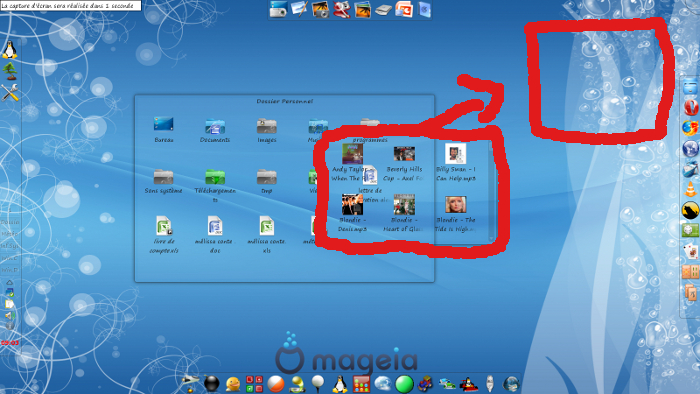Launch VLC cone icon in right panel

690,189
